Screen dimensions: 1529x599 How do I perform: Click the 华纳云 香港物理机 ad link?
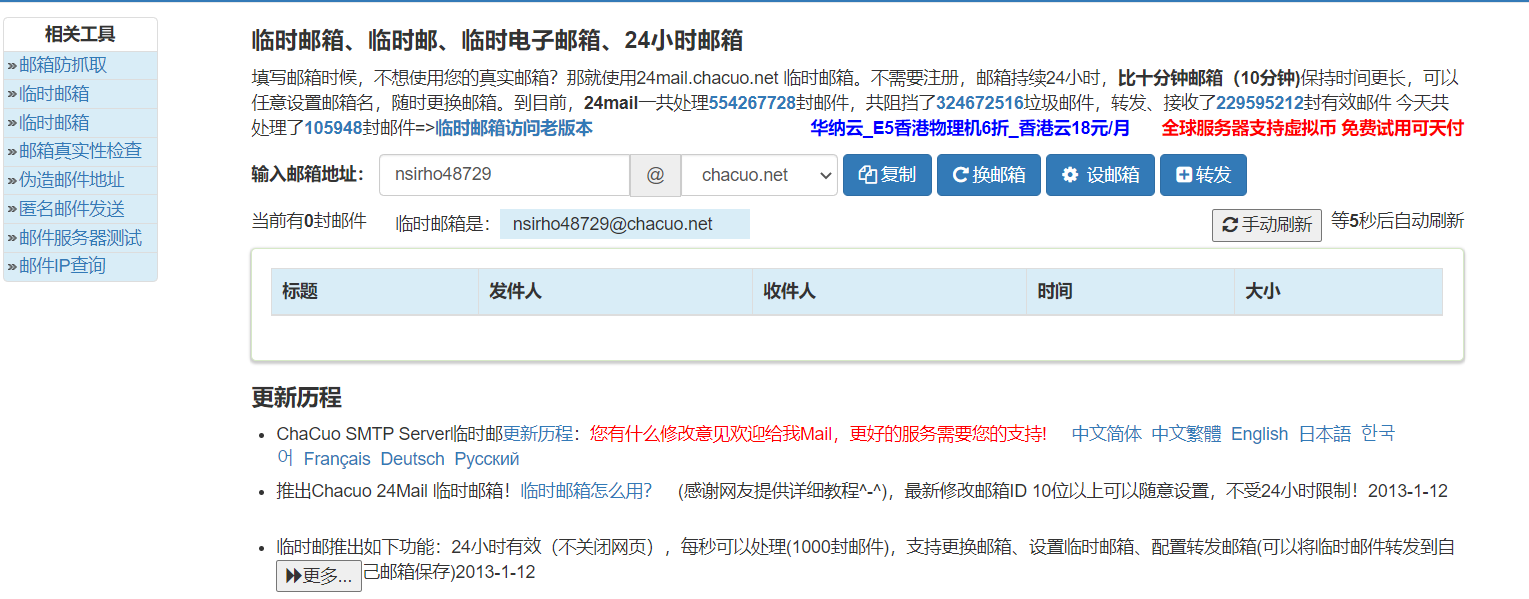969,128
